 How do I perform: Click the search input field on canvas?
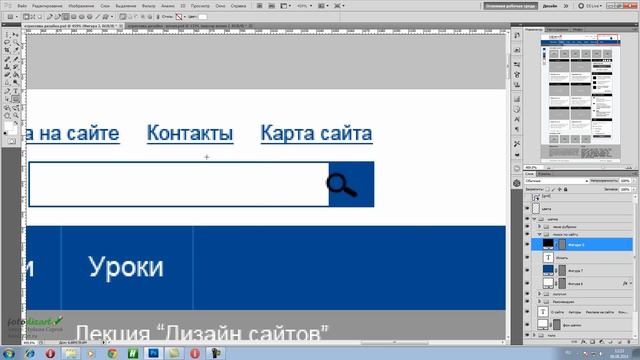coord(179,184)
